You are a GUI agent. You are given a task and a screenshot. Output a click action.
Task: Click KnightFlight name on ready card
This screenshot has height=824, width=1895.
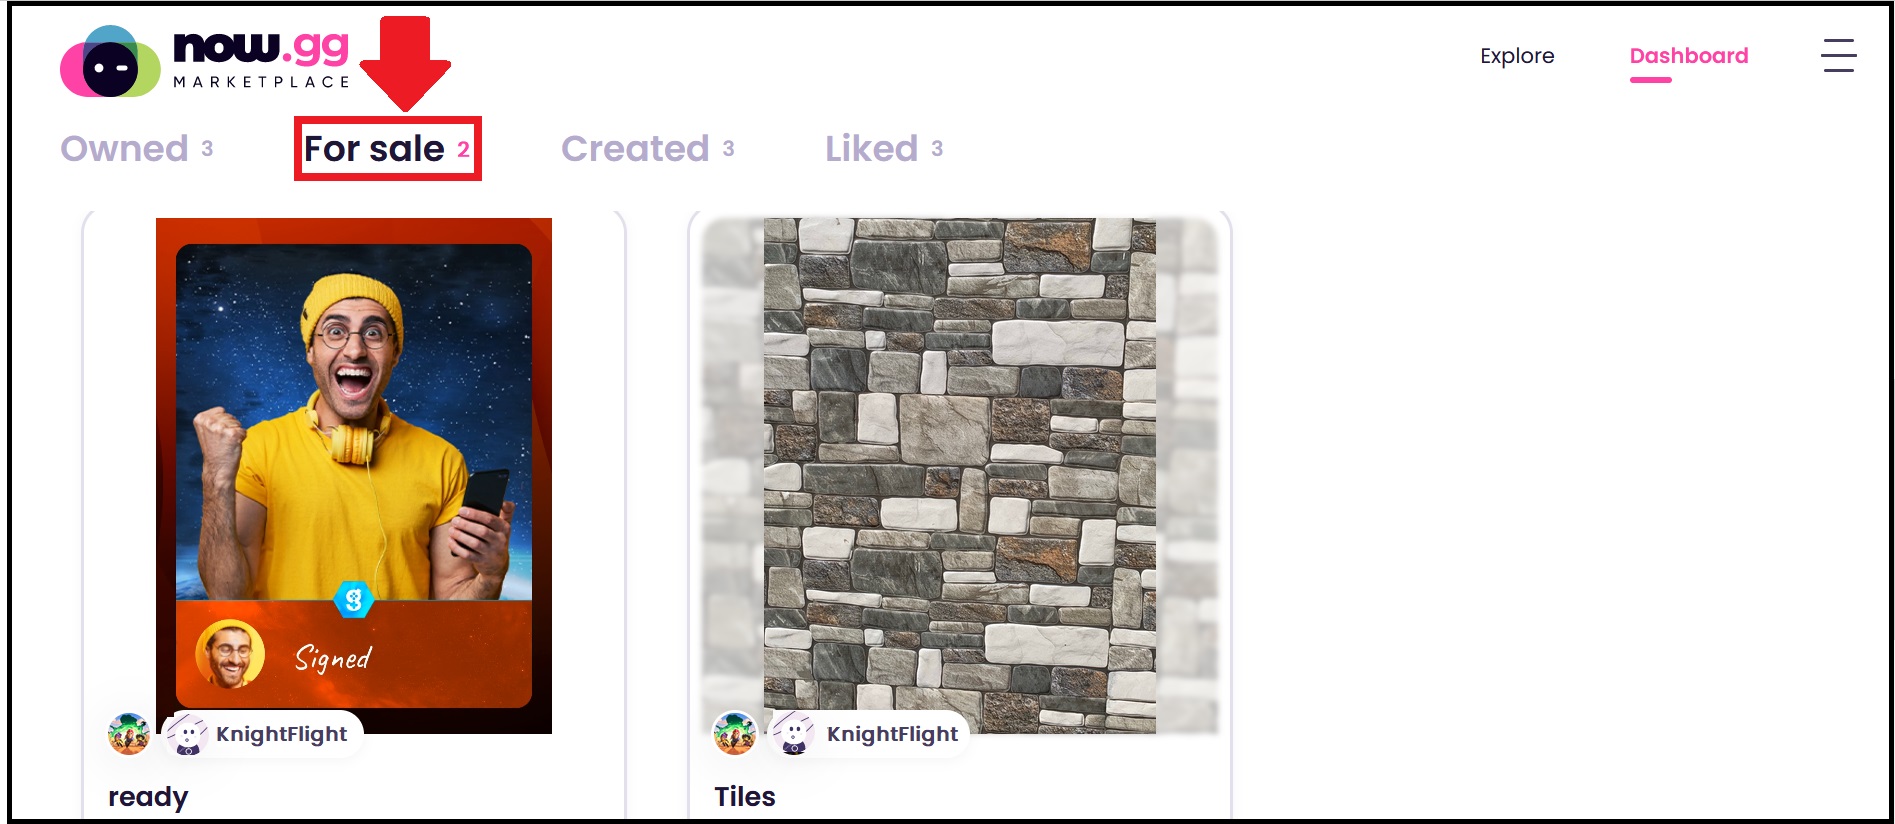(x=281, y=734)
